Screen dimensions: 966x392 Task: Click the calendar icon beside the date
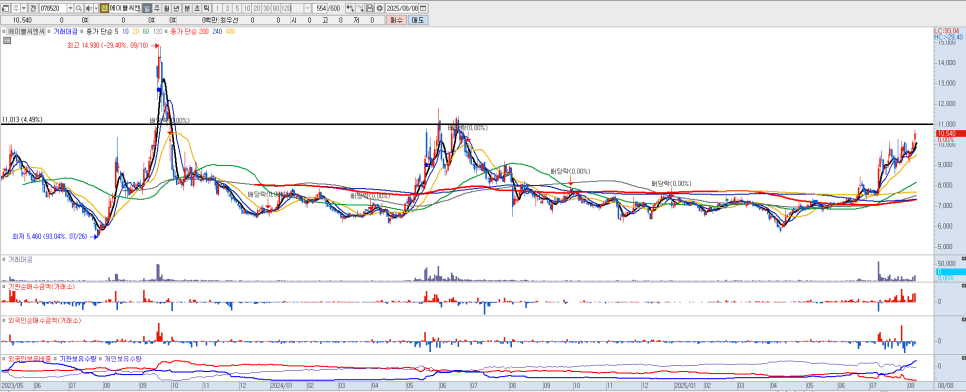tap(423, 8)
